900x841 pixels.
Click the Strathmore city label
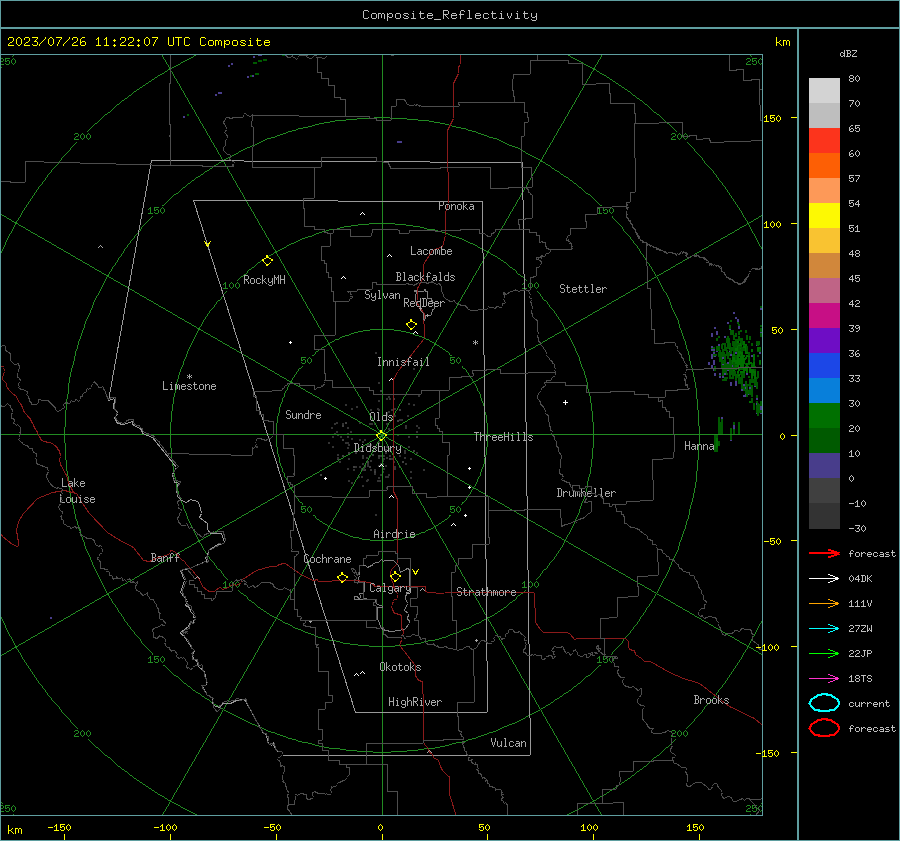(x=486, y=592)
